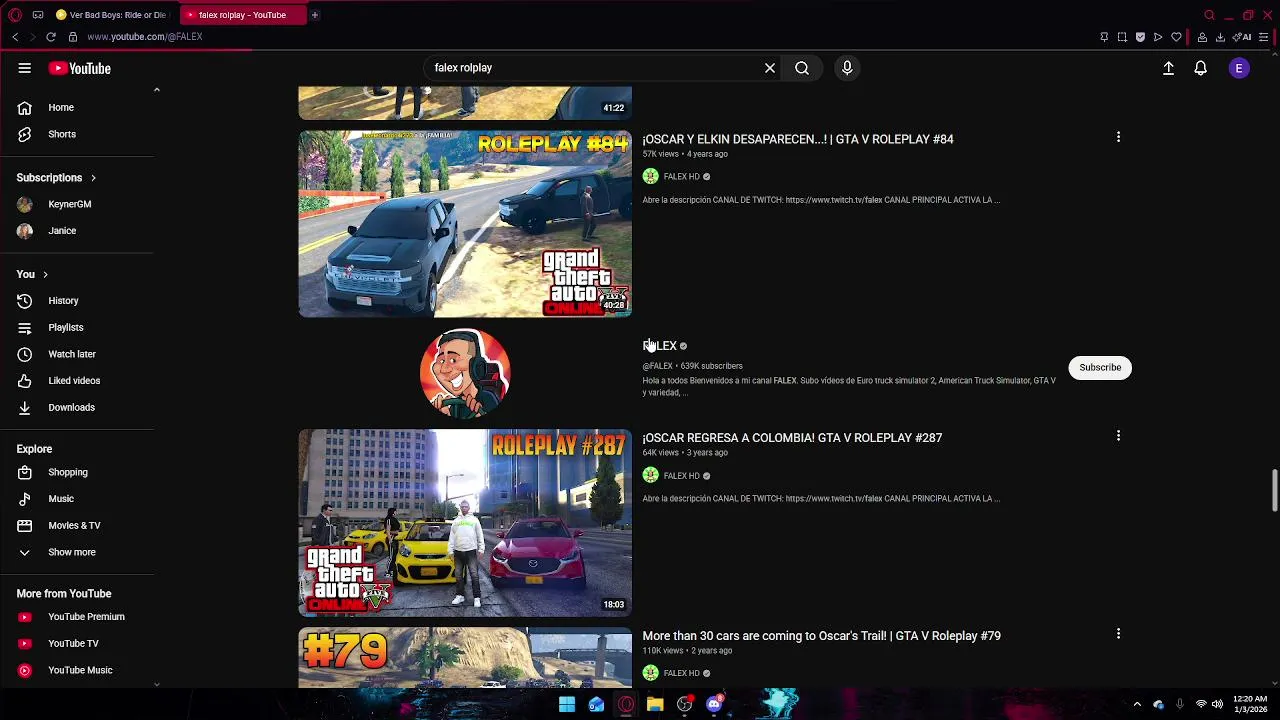Take a snapshot with the capture icon
Image resolution: width=1280 pixels, height=720 pixels.
(1122, 37)
